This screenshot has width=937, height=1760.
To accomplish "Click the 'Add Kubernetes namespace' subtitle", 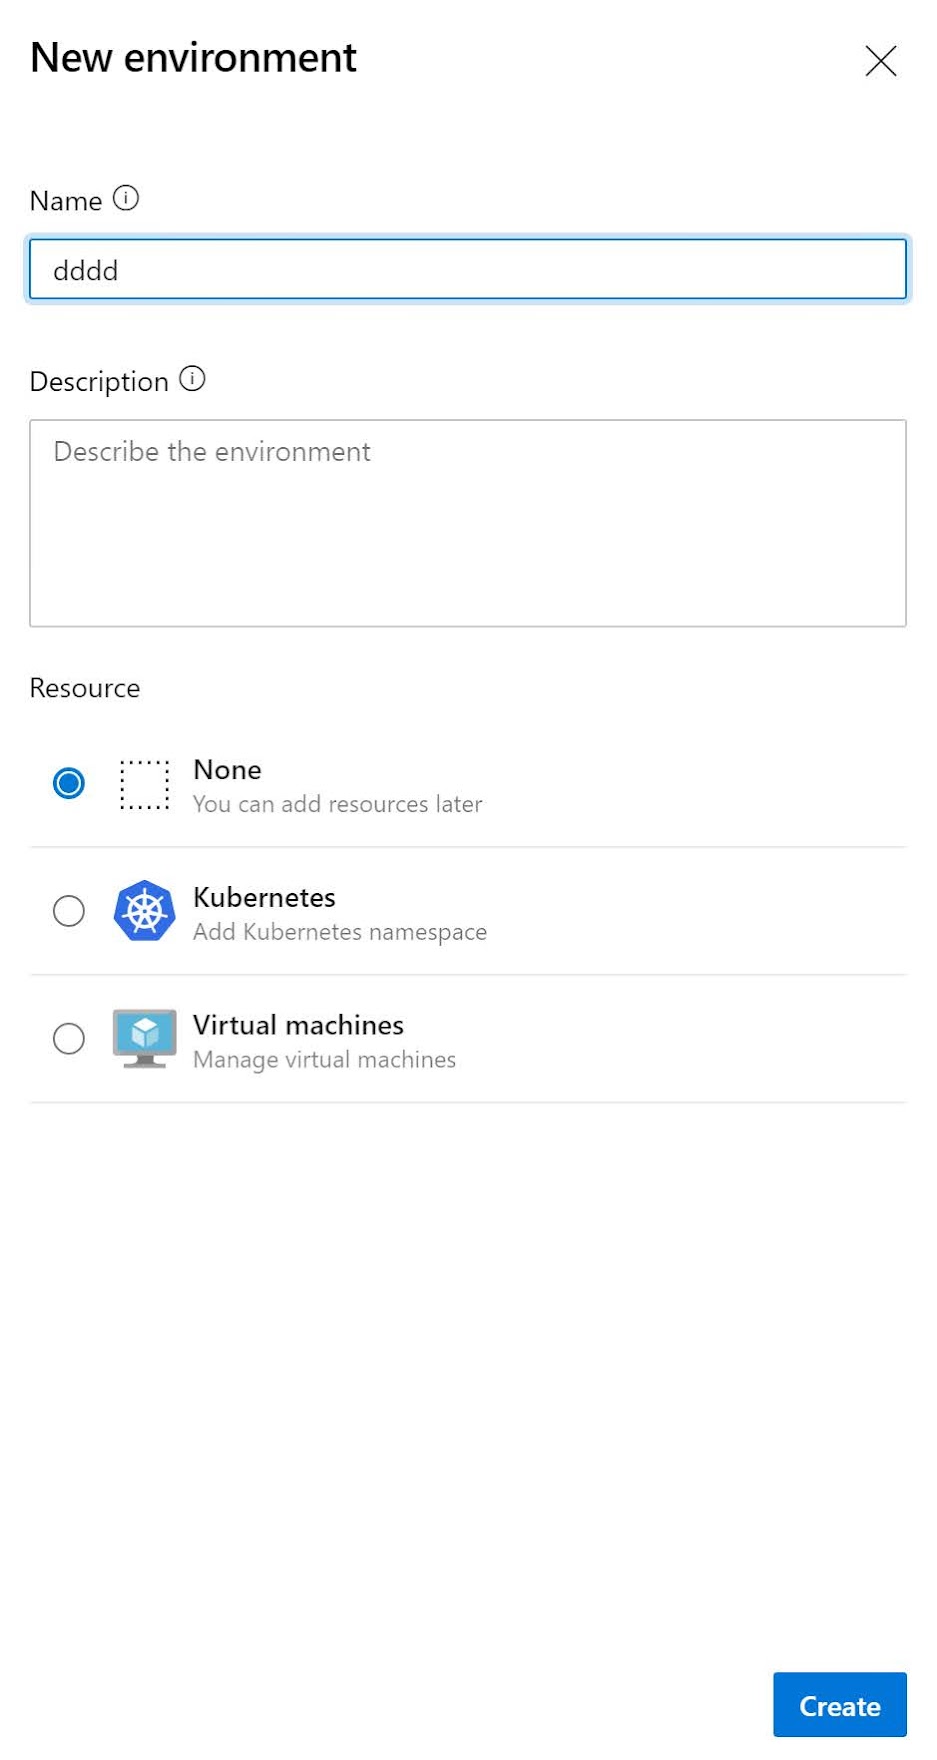I will (340, 932).
